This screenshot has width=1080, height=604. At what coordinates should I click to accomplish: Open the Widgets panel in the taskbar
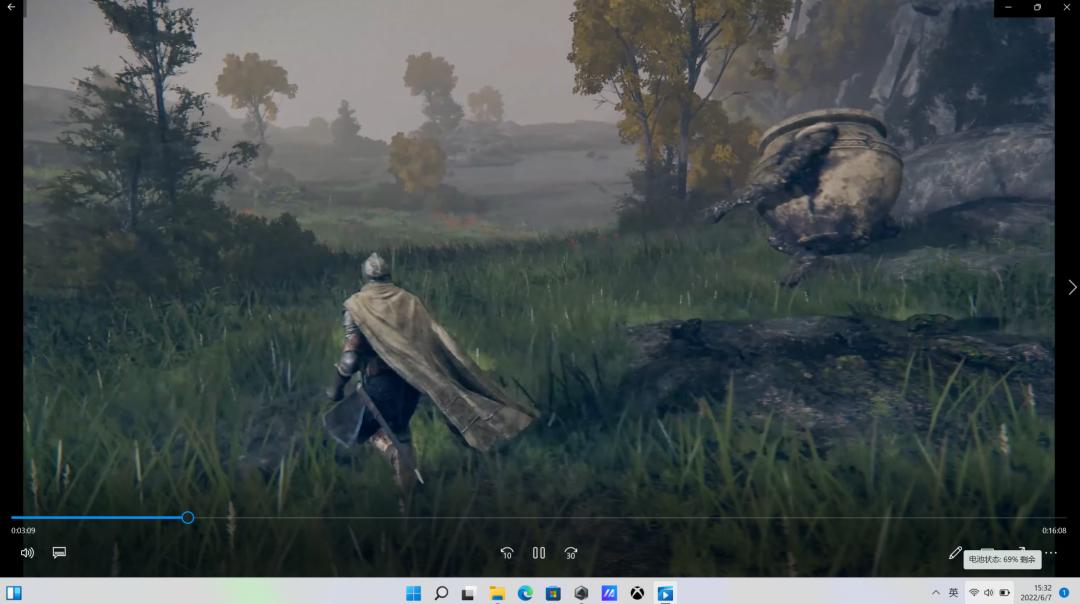pos(14,593)
